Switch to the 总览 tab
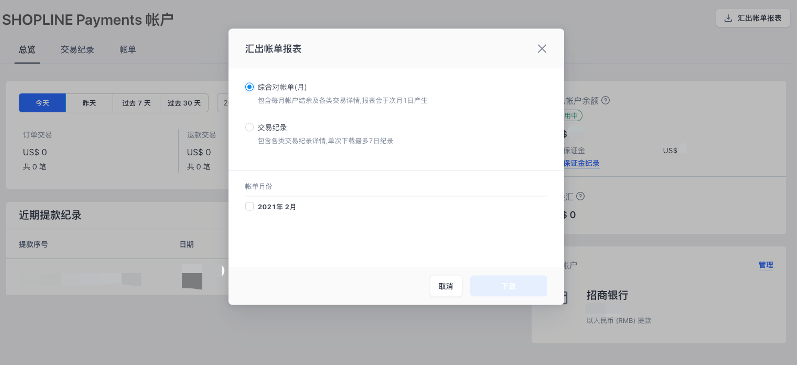797x365 pixels. 27,50
